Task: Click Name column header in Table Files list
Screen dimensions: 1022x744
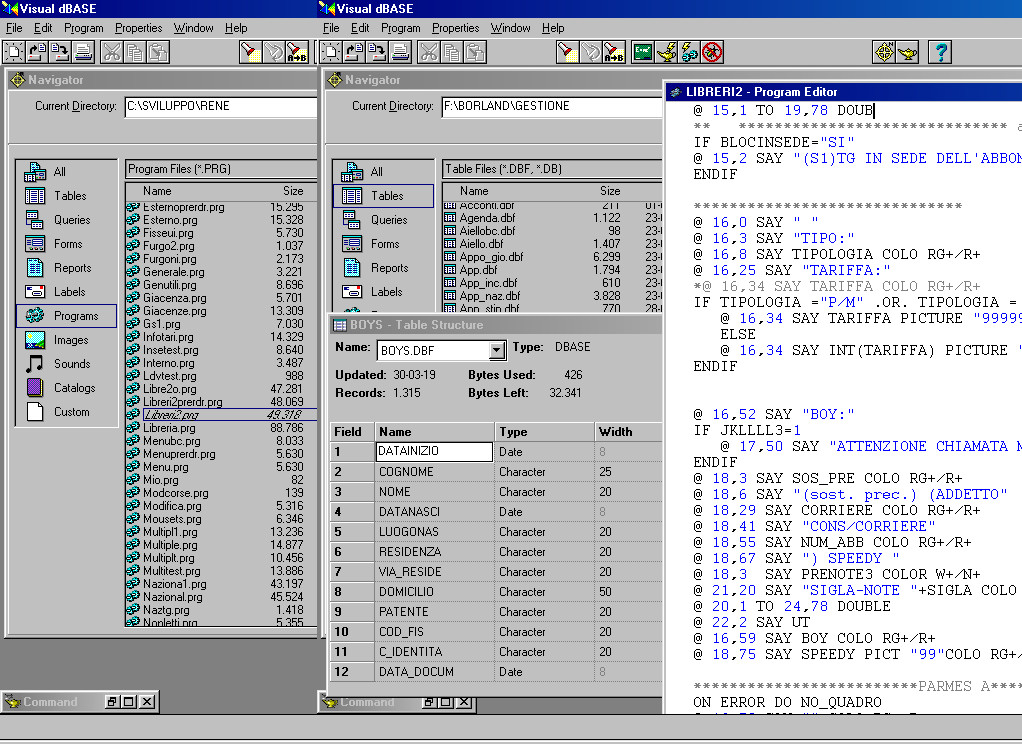Action: (x=474, y=191)
